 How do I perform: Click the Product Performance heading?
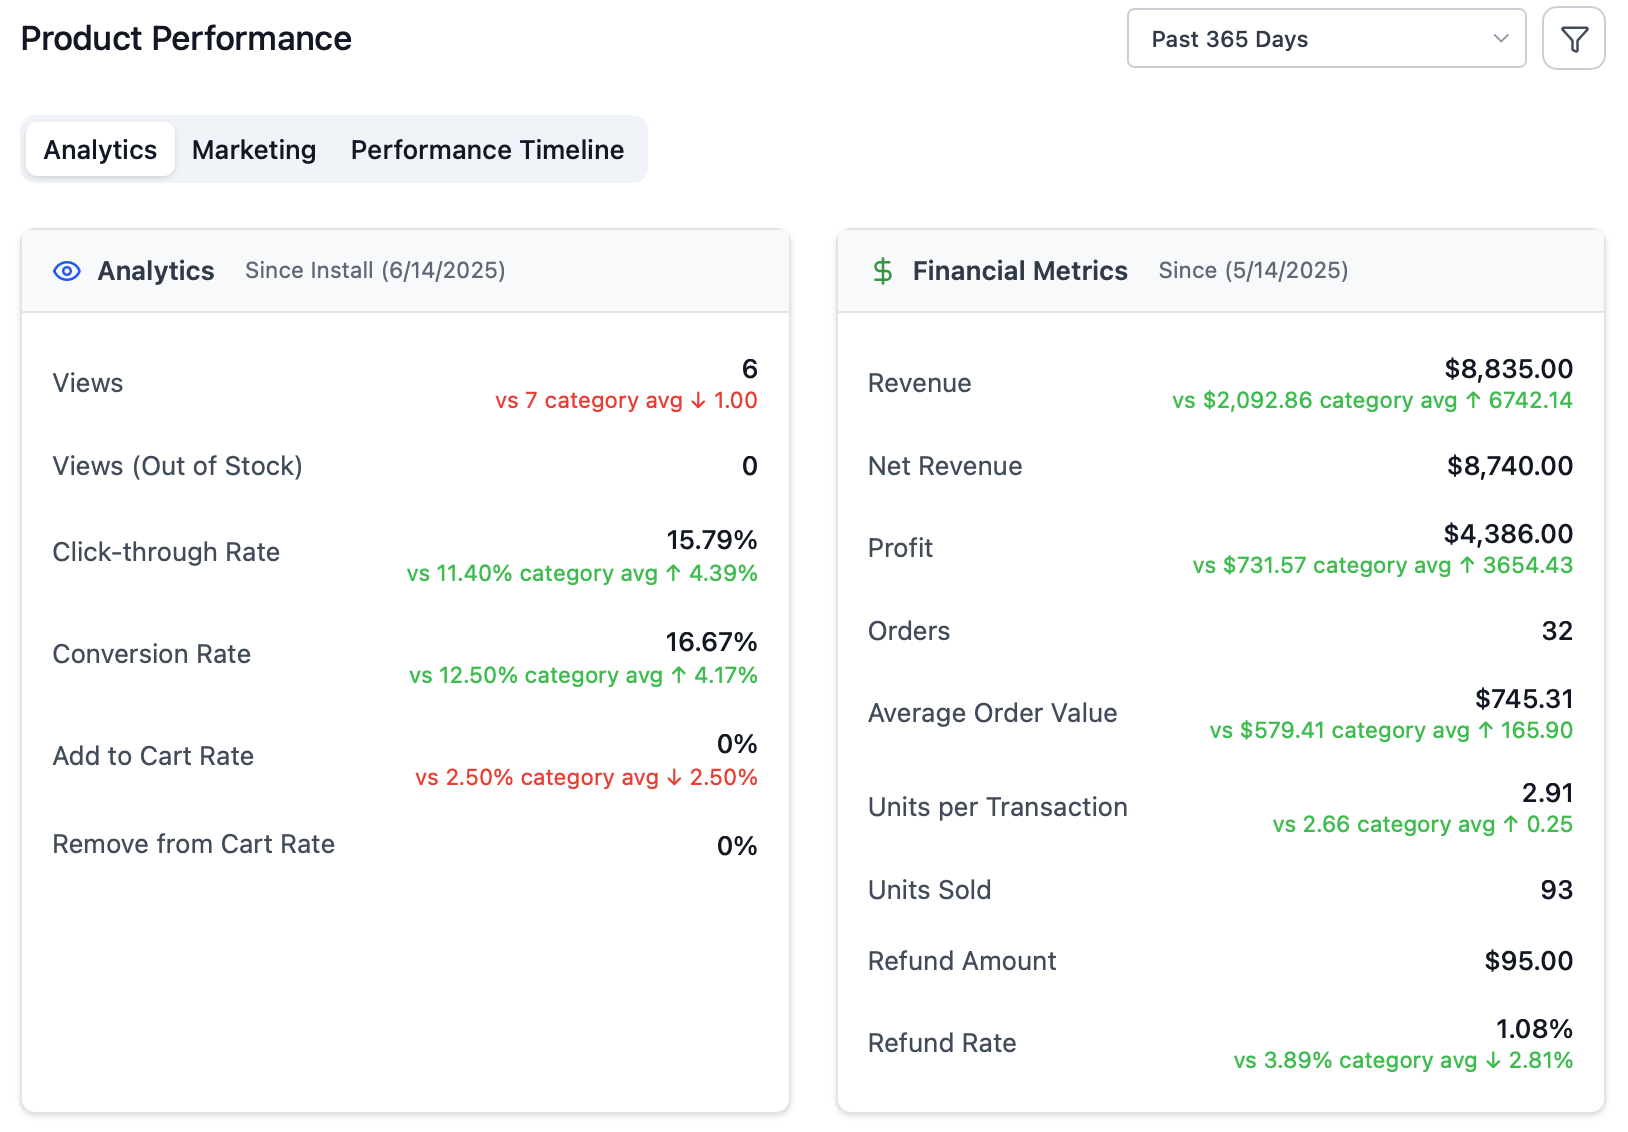(186, 38)
